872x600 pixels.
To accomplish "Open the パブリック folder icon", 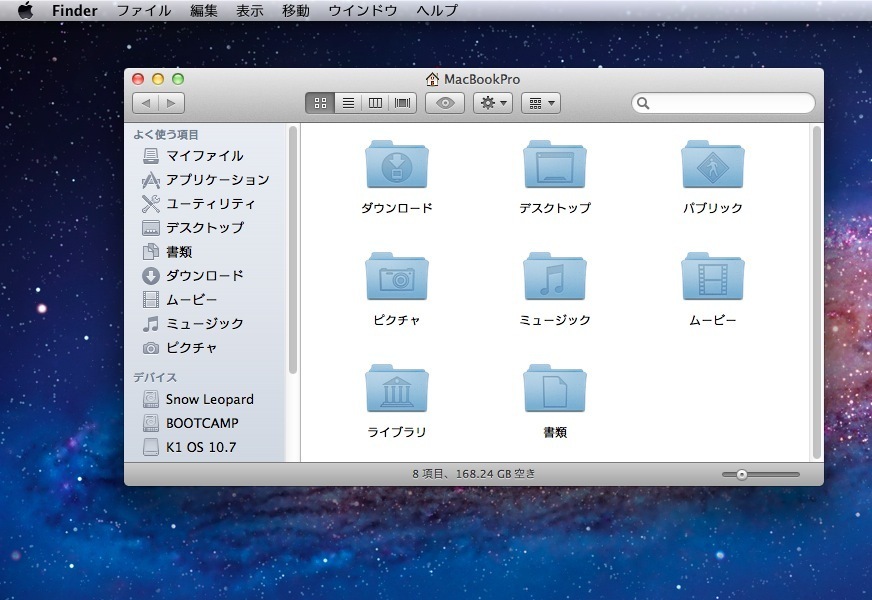I will click(713, 165).
